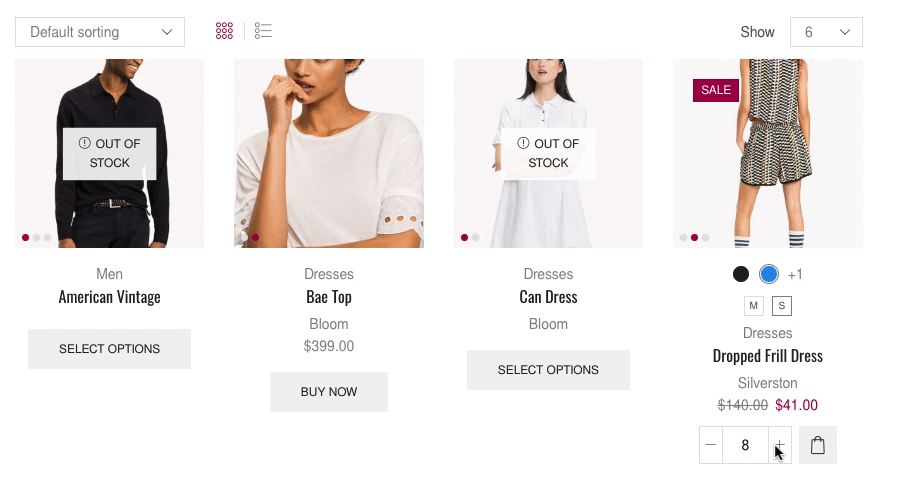Screen dimensions: 916x504
Task: Click Select Options for Can Dress
Action: click(548, 370)
